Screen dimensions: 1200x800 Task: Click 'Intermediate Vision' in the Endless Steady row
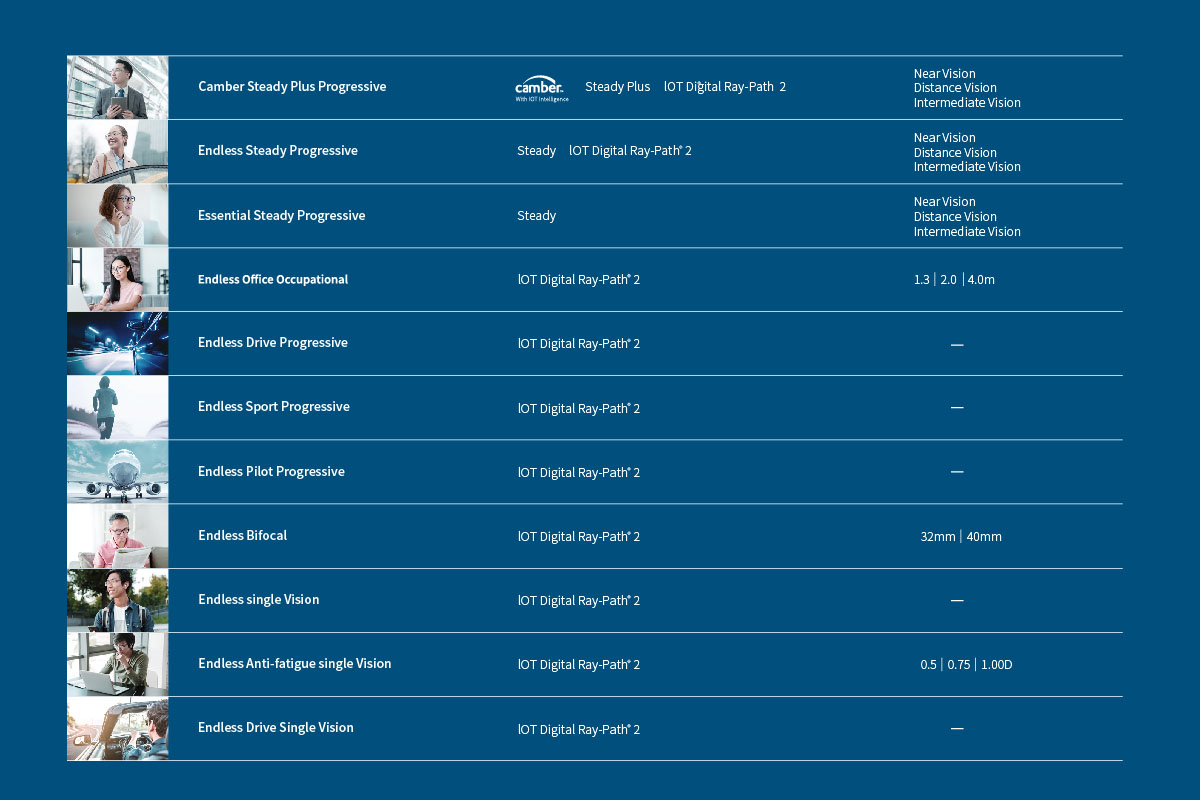click(x=967, y=167)
